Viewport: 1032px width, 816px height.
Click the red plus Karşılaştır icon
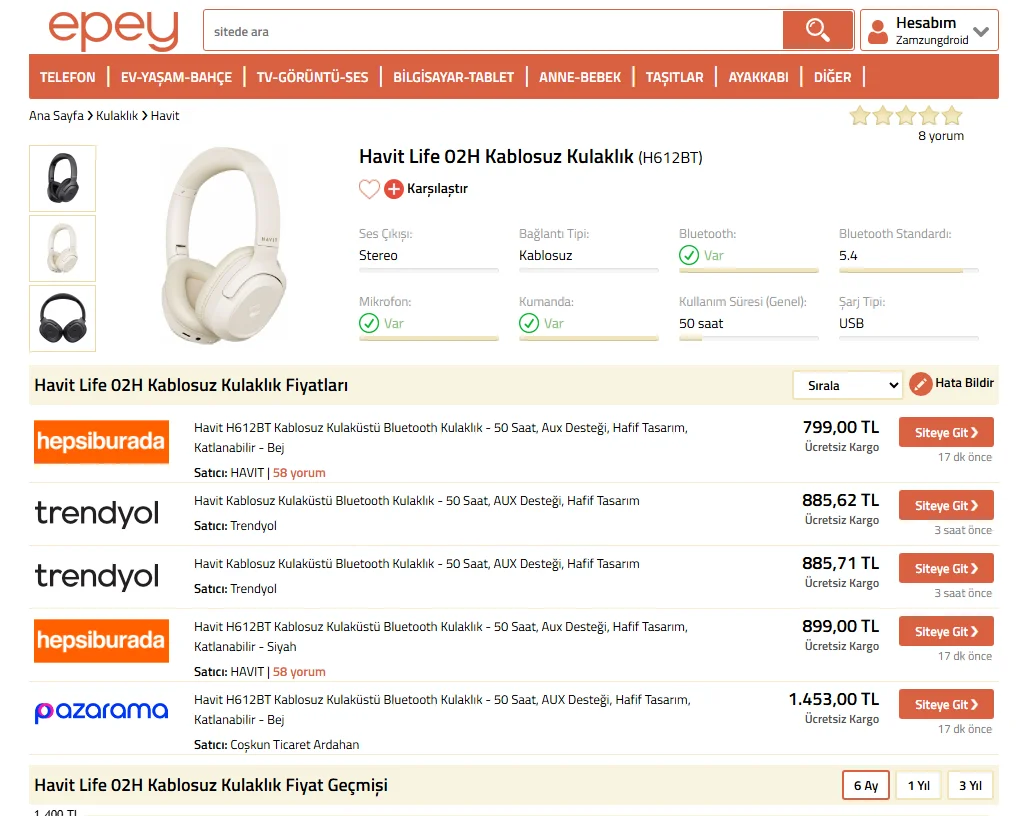click(x=394, y=189)
